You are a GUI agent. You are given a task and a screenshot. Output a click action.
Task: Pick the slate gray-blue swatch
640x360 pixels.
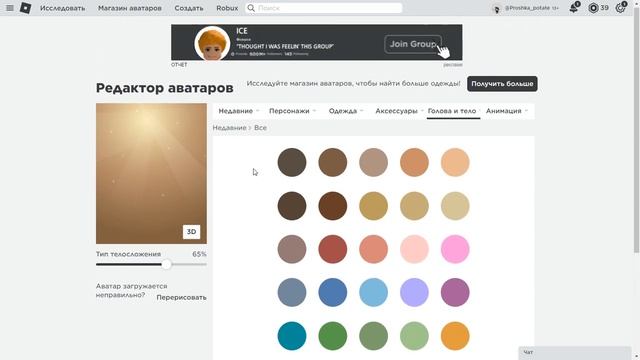tap(292, 292)
